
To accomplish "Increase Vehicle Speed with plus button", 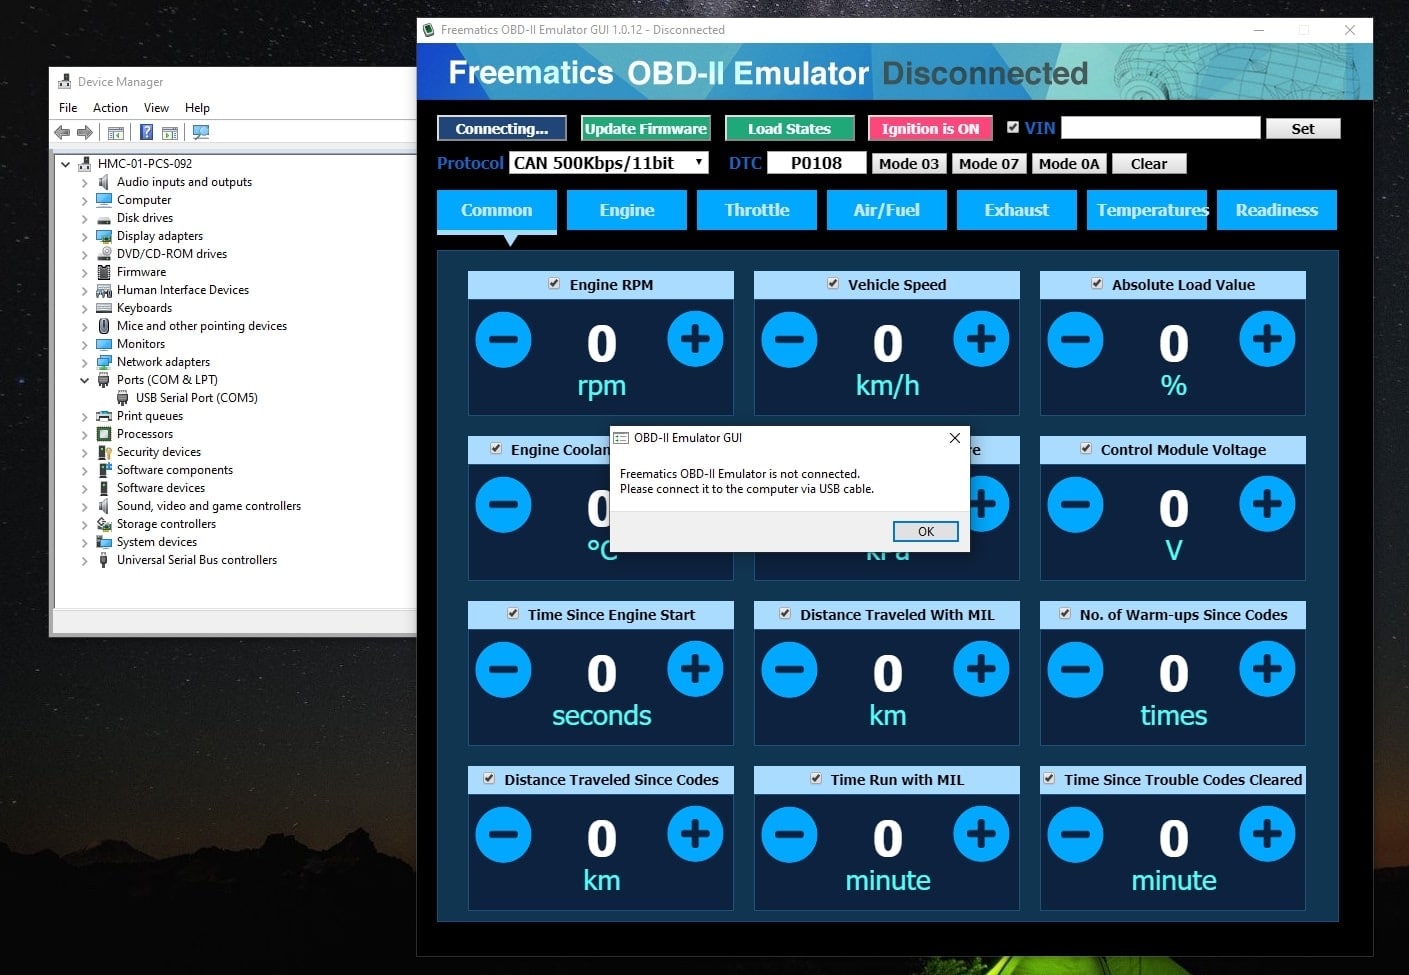I will (x=981, y=339).
